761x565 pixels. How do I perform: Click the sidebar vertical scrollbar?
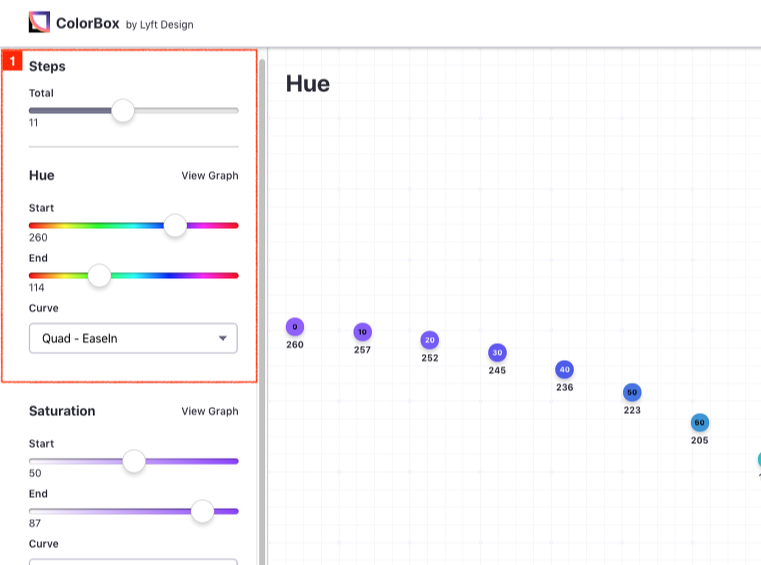point(262,311)
